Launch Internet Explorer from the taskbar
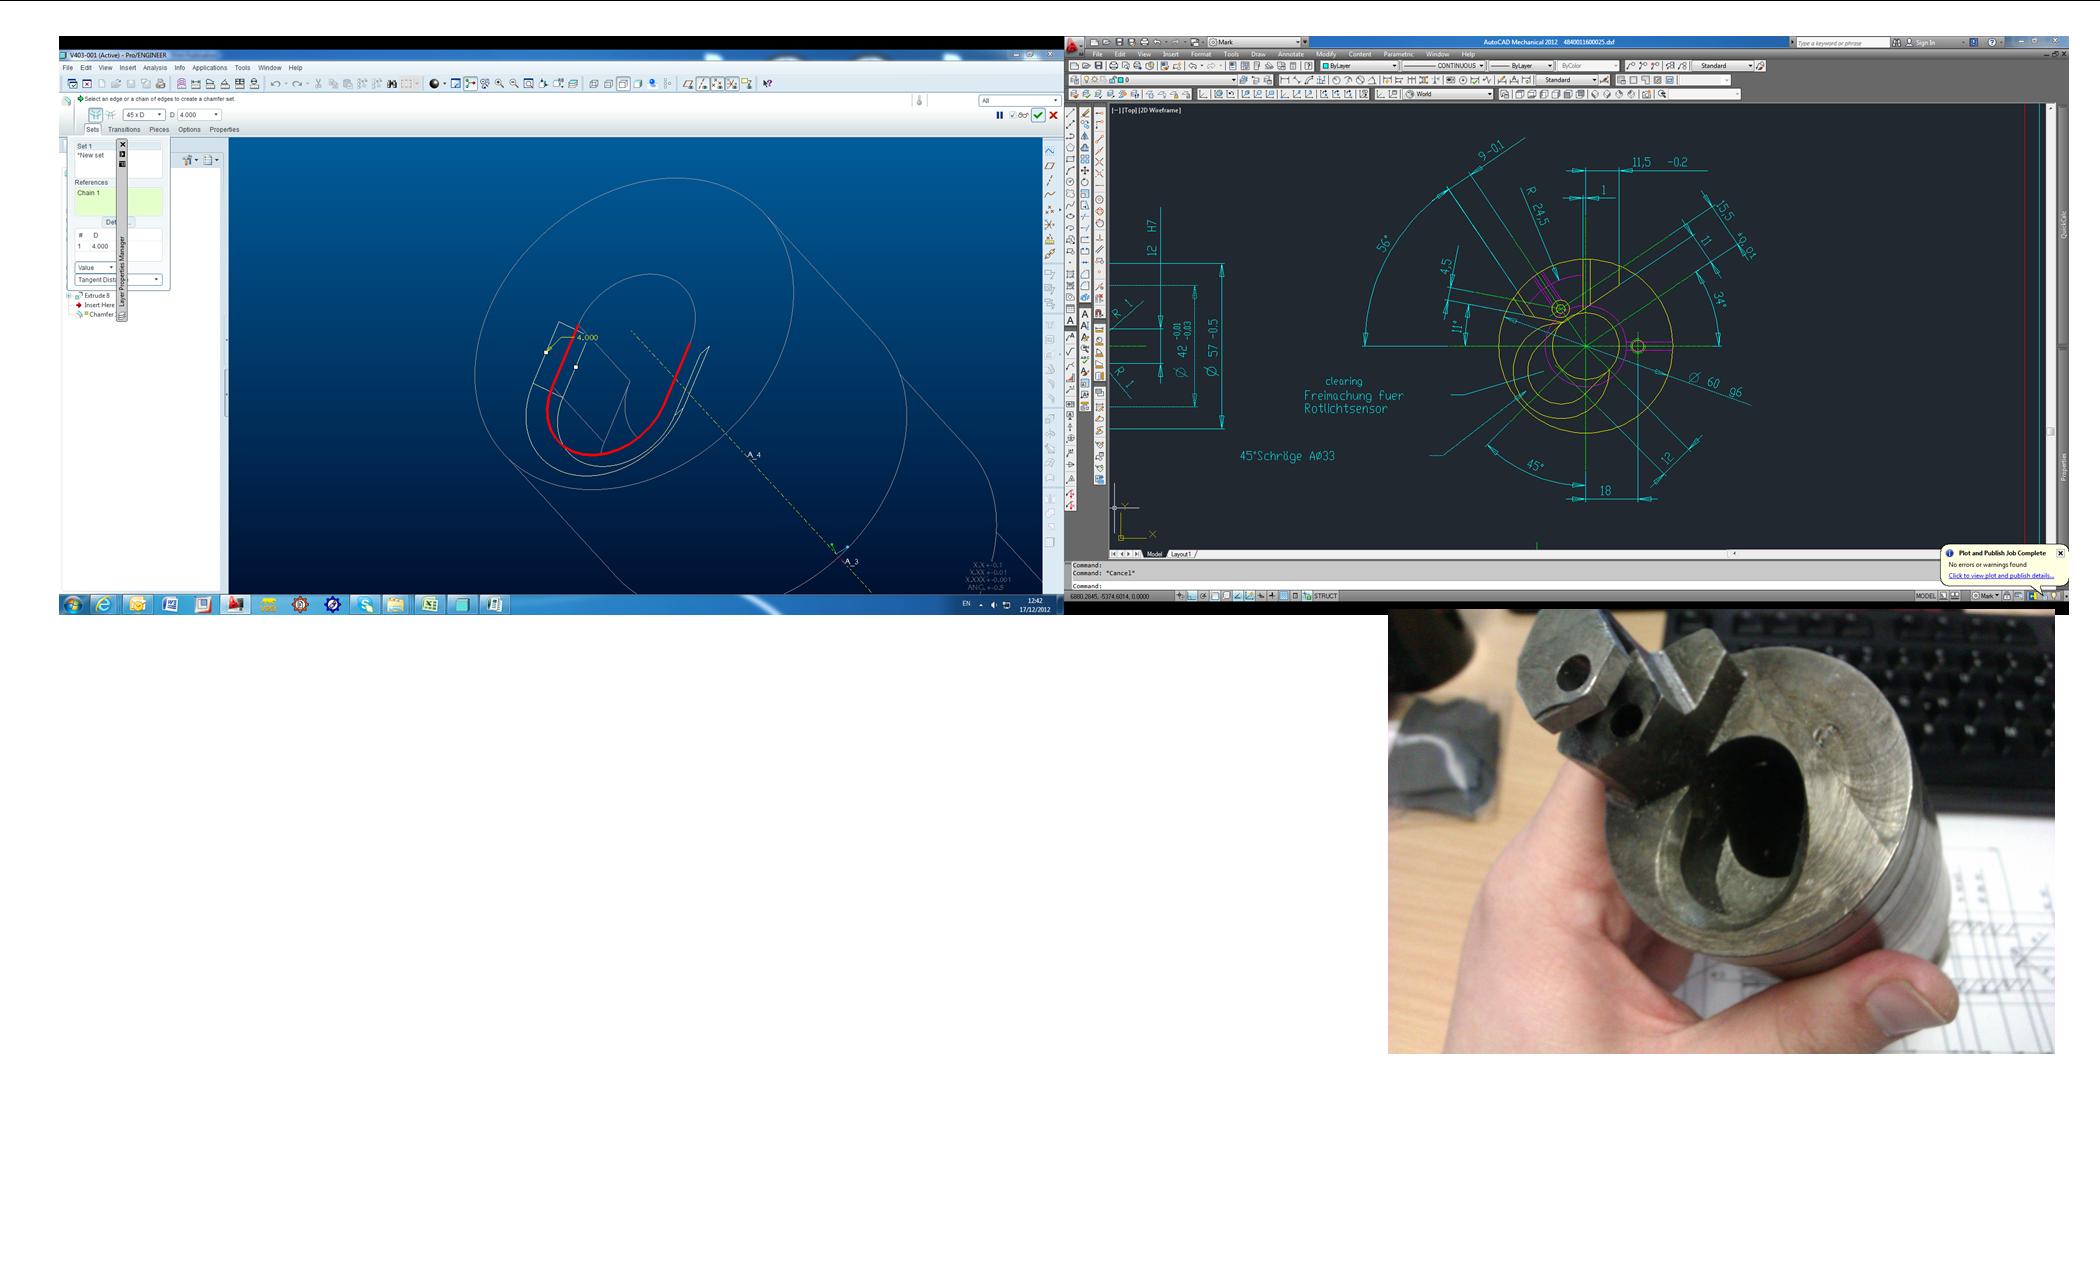Viewport: 2100px width, 1275px height. (104, 605)
